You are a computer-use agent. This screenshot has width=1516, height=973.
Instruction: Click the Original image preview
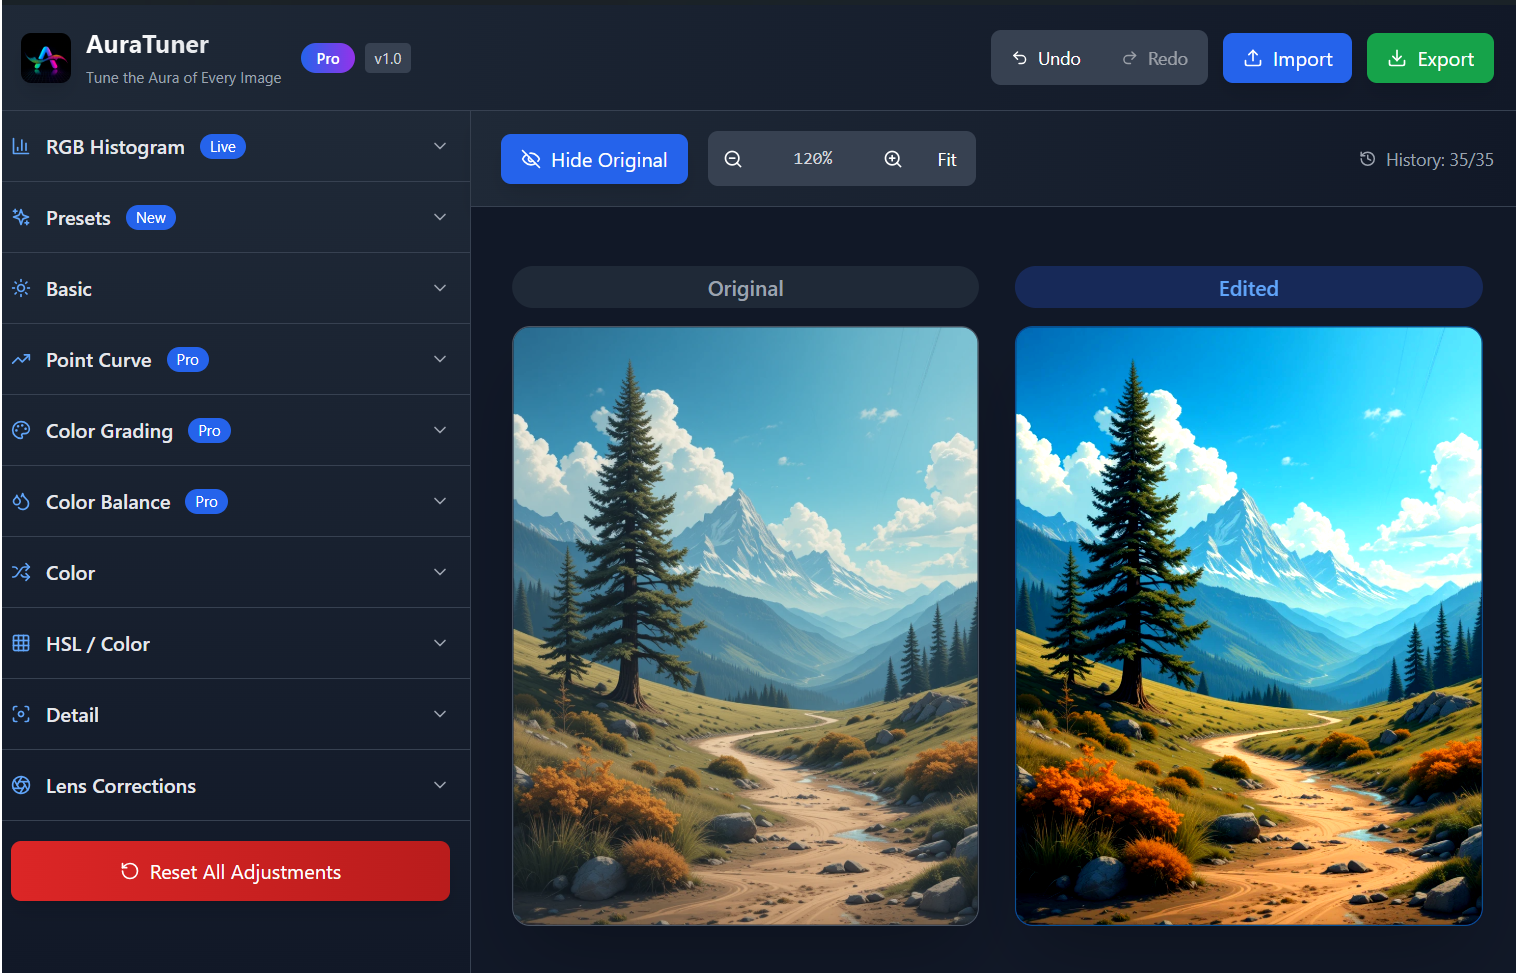[745, 626]
